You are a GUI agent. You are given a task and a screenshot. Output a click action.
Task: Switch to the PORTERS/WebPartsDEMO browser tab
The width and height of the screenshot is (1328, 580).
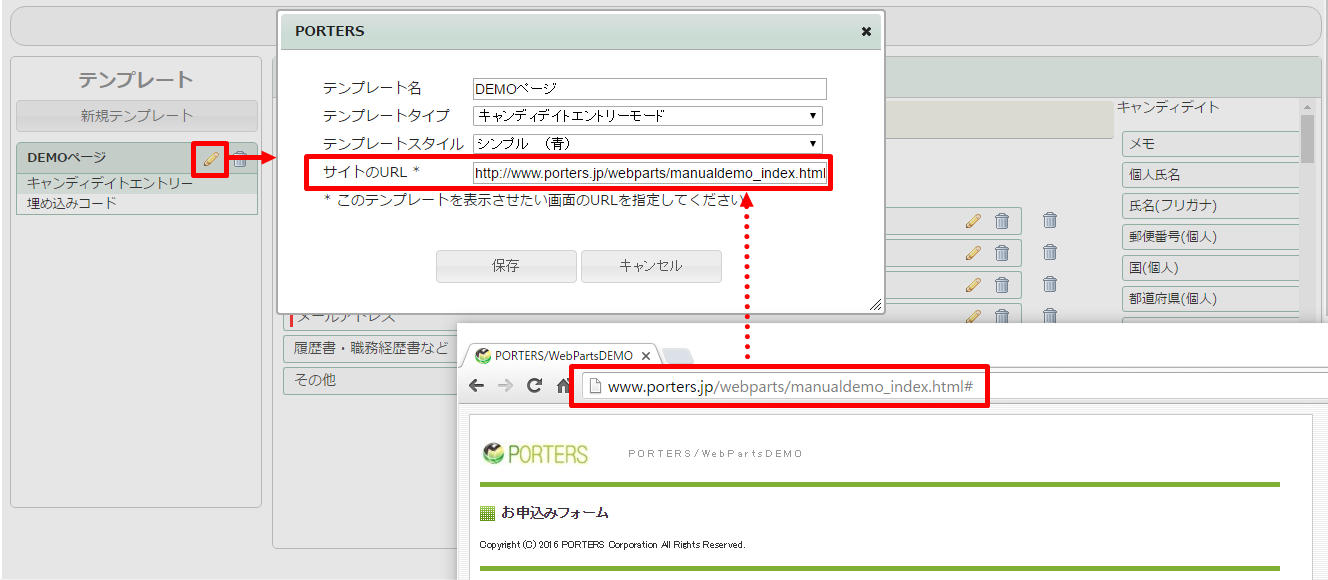564,355
